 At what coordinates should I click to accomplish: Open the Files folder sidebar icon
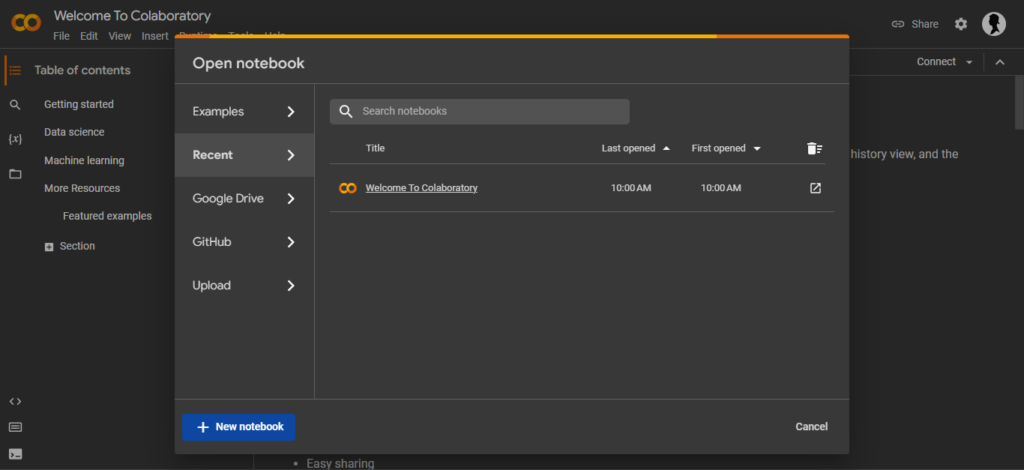15,174
